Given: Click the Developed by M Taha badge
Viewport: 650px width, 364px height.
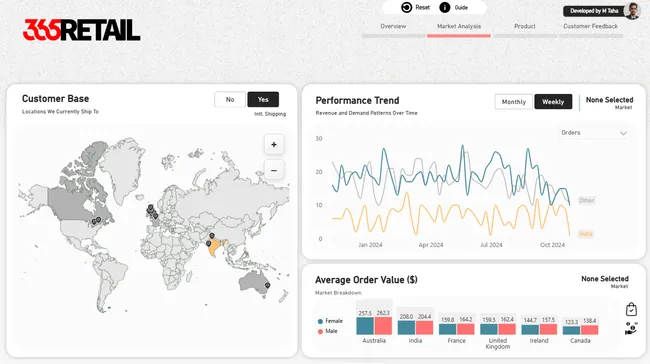Looking at the screenshot, I should [x=594, y=11].
